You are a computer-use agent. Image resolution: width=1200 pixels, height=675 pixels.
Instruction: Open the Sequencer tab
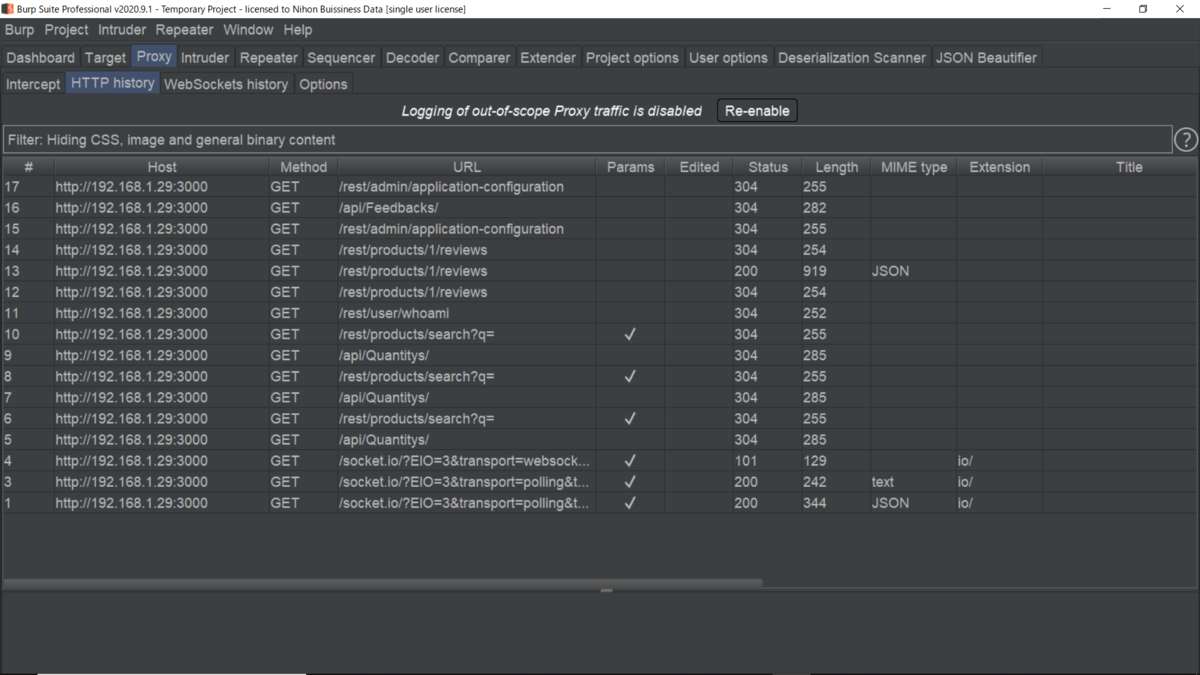click(x=341, y=57)
